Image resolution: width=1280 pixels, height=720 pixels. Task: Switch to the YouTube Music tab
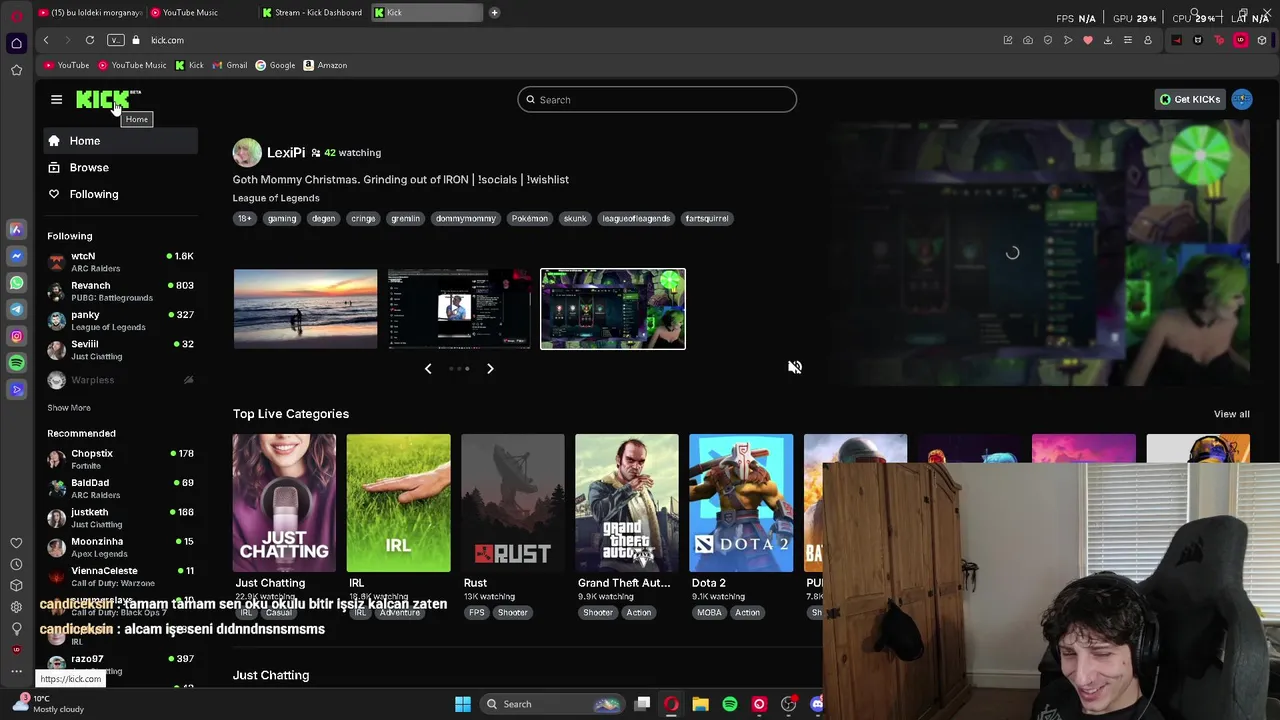point(198,12)
